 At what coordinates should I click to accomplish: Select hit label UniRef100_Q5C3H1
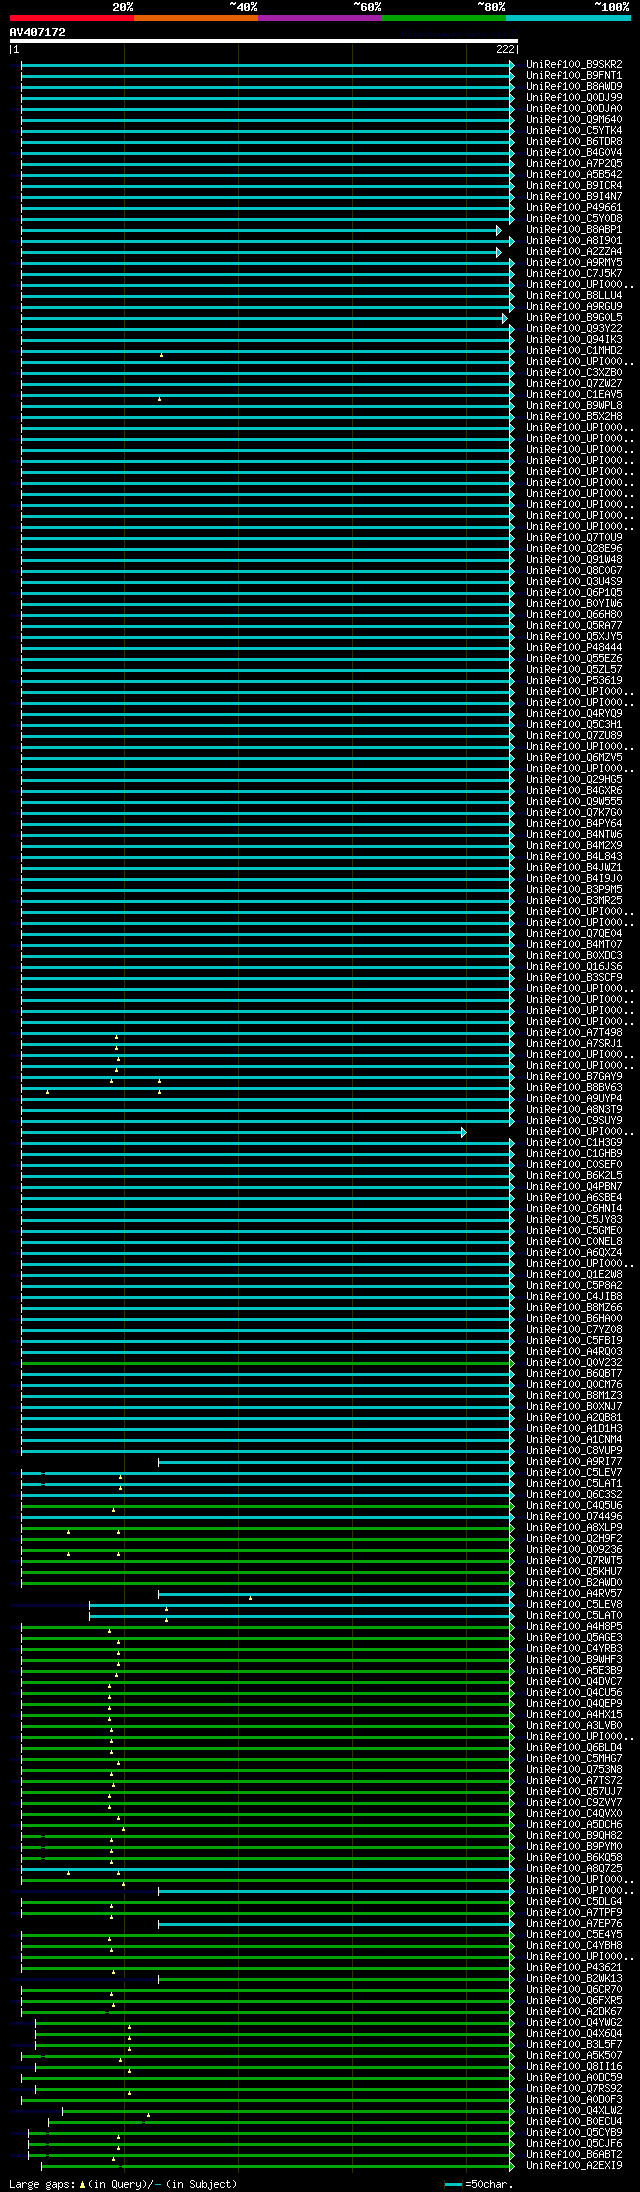[574, 725]
